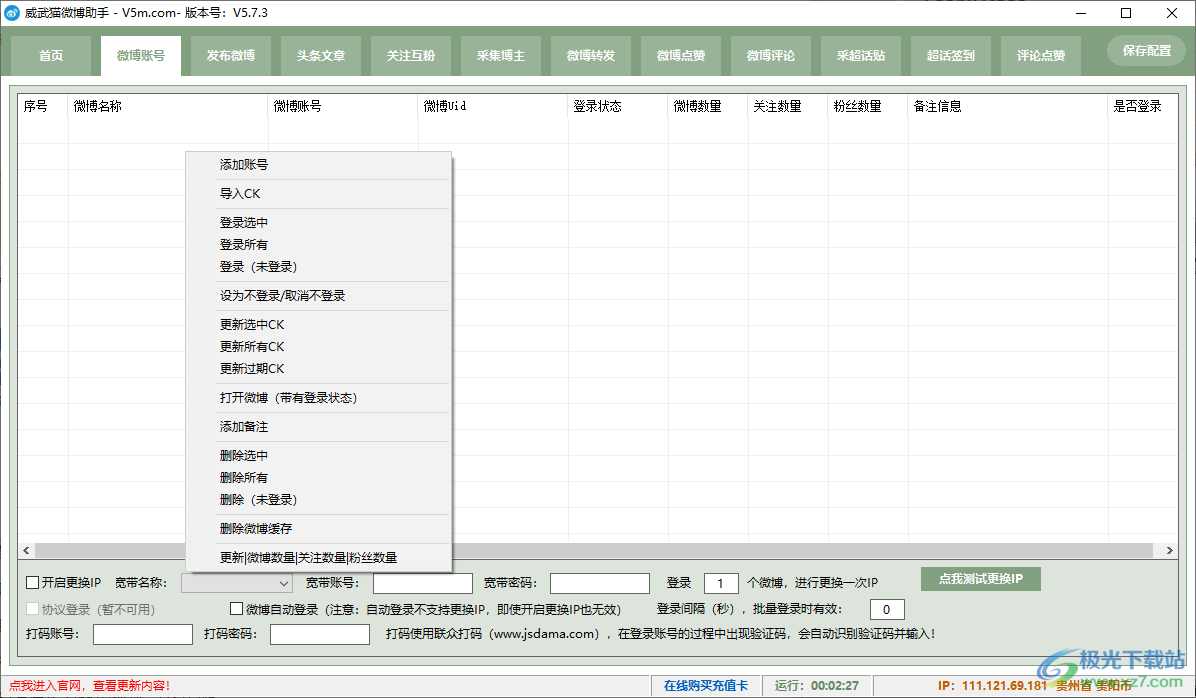Screen dimensions: 1196x698
Task: Click the horizontal scrollbar right arrow
Action: 1169,551
